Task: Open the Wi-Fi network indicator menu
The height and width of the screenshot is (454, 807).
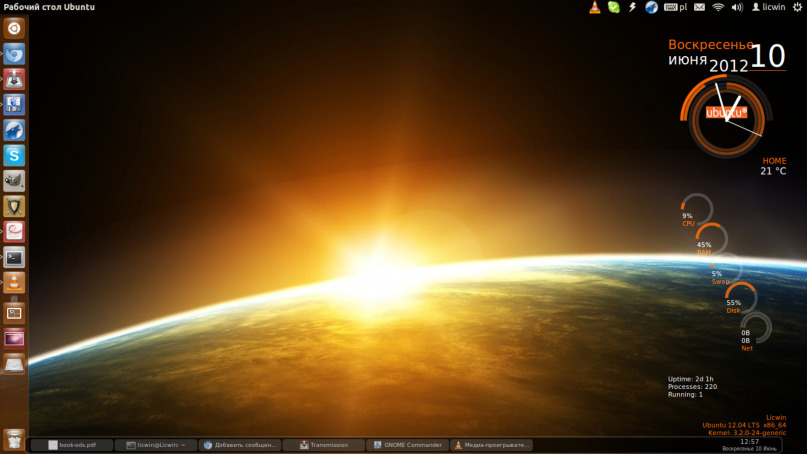Action: [718, 7]
